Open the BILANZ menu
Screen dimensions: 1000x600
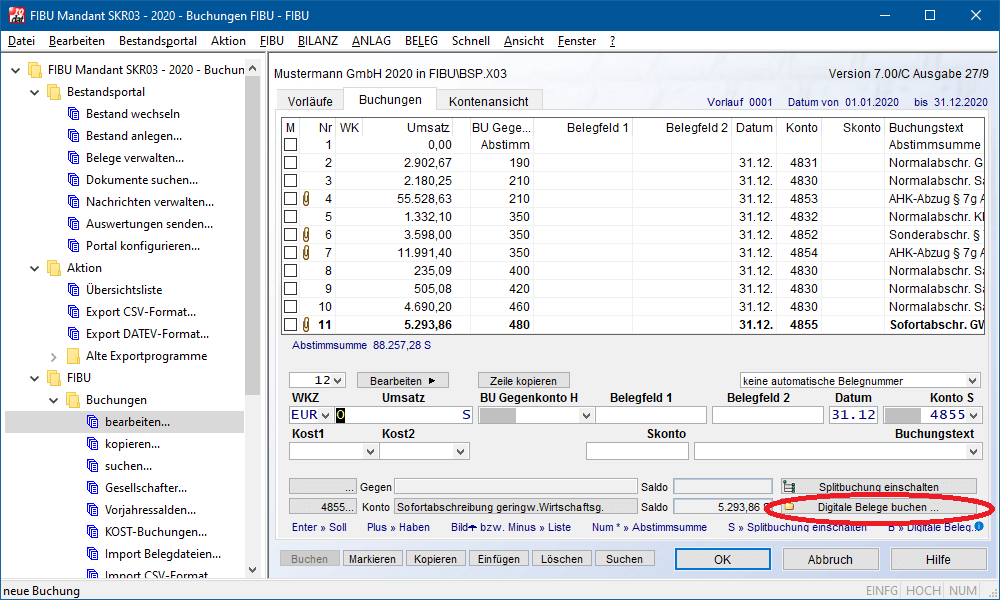[317, 41]
